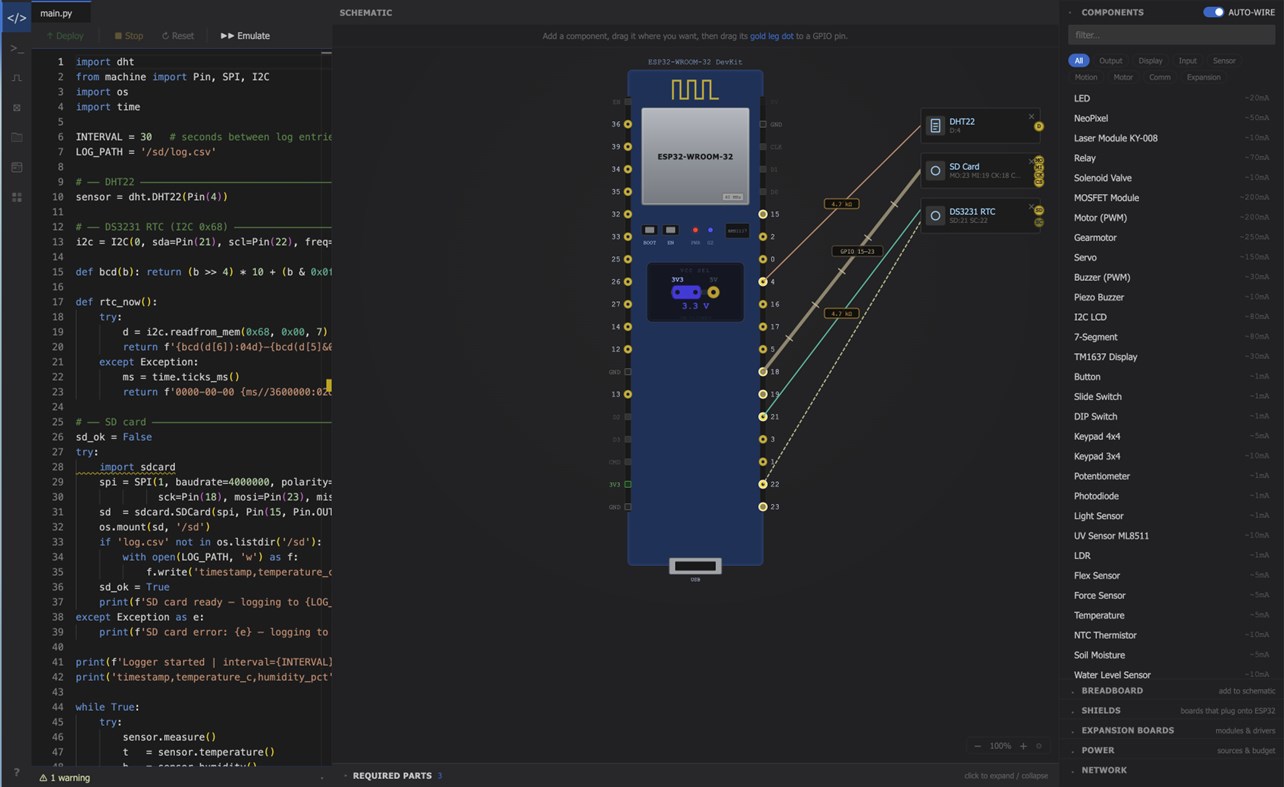Screen dimensions: 1284x787
Task: Open the code editor view icon
Action: coord(16,17)
